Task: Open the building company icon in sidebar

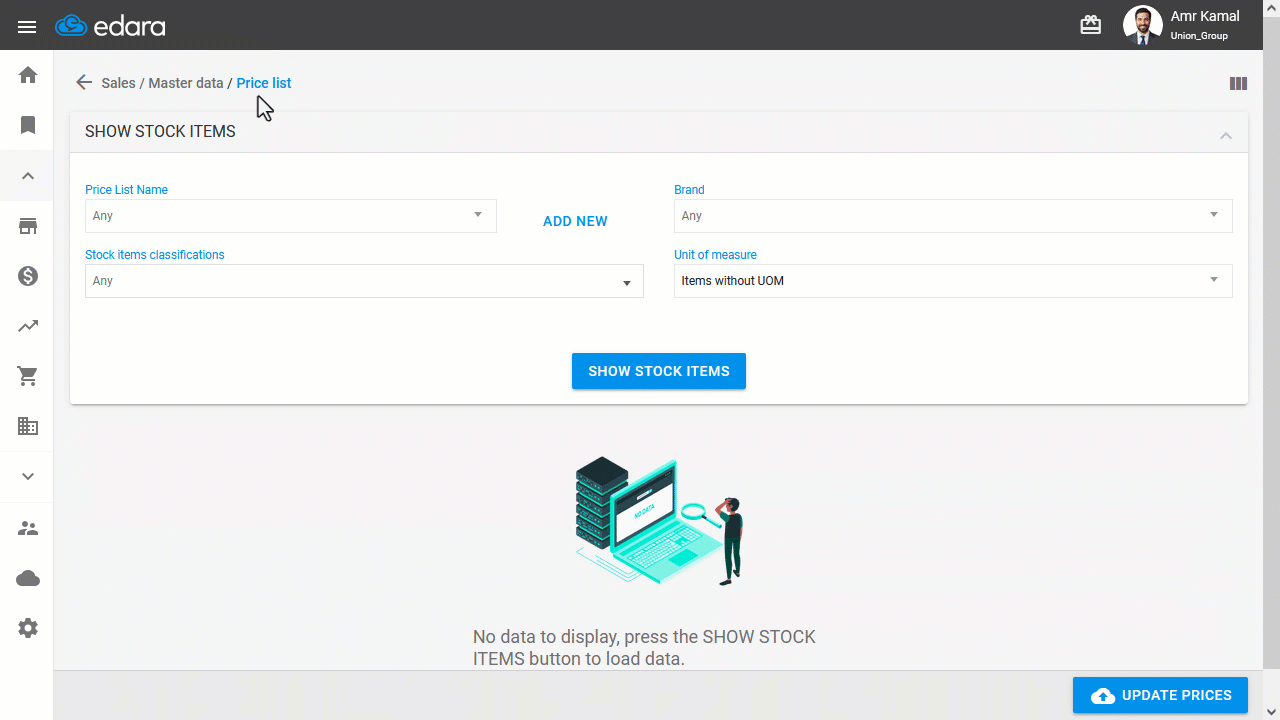Action: [28, 426]
